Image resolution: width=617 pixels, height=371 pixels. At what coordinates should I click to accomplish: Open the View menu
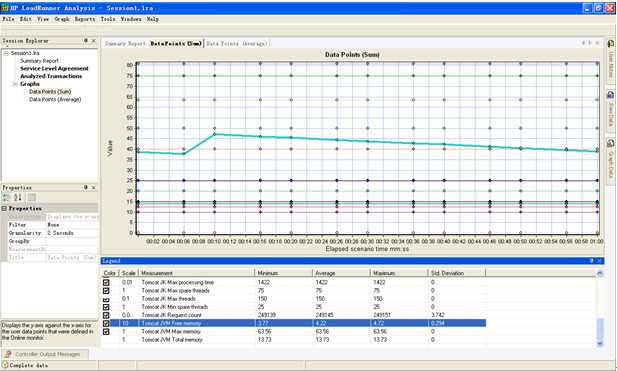(43, 19)
